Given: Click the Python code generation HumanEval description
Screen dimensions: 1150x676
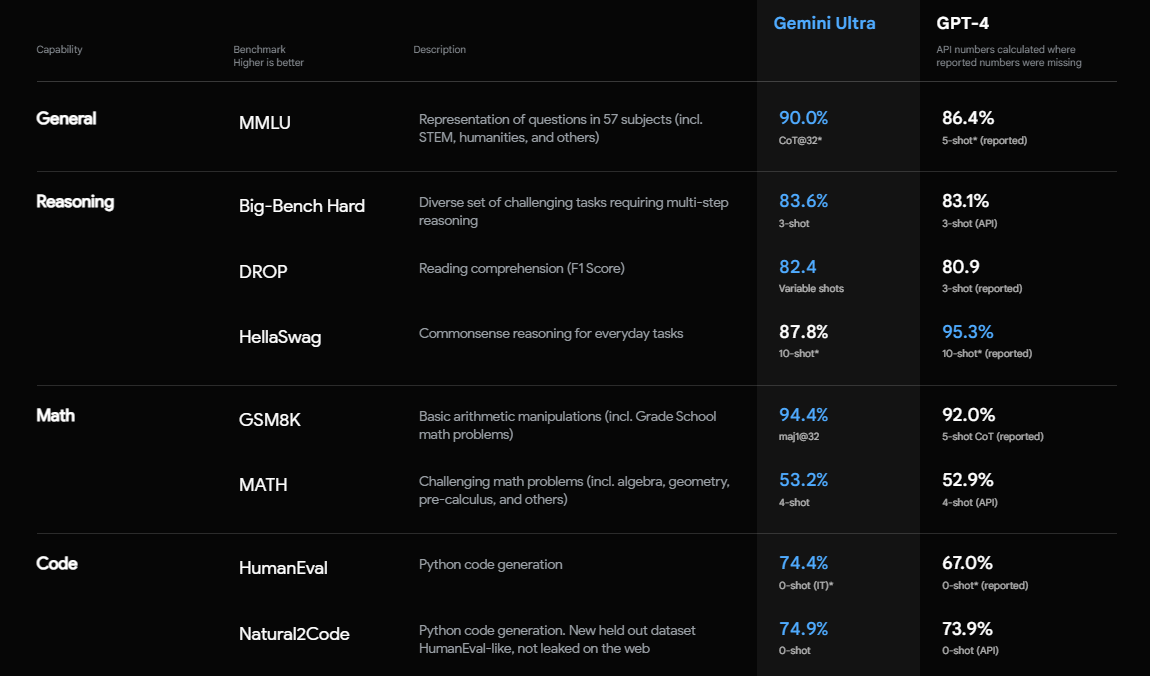Looking at the screenshot, I should point(491,565).
